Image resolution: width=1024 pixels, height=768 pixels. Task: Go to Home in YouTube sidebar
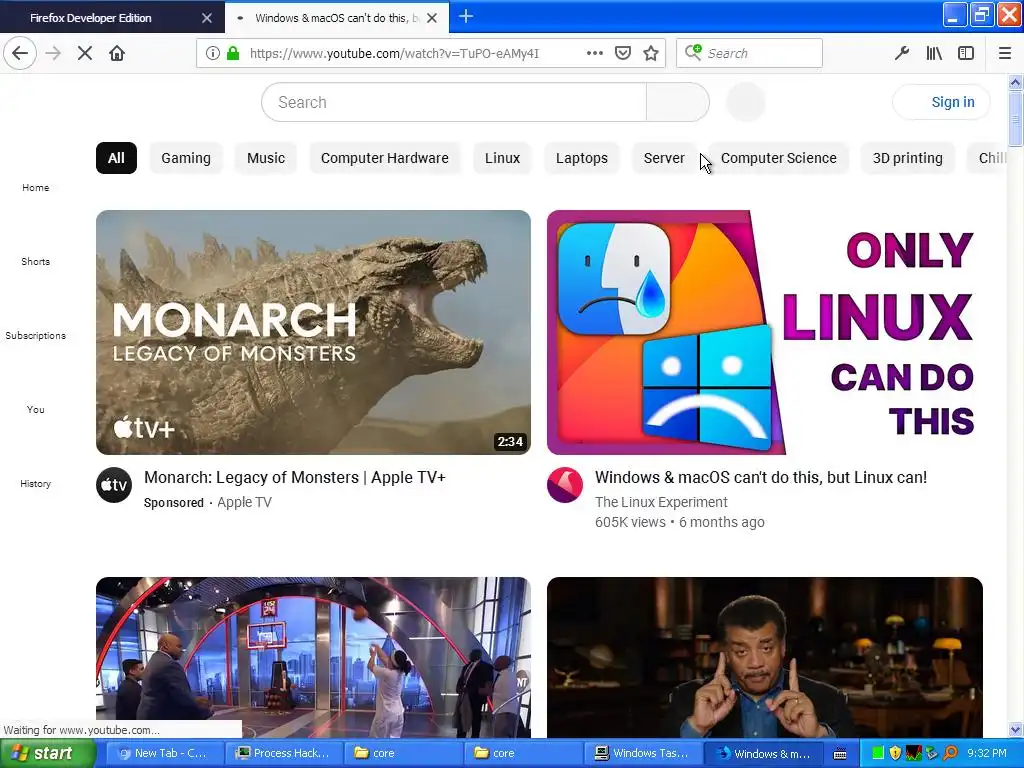35,187
